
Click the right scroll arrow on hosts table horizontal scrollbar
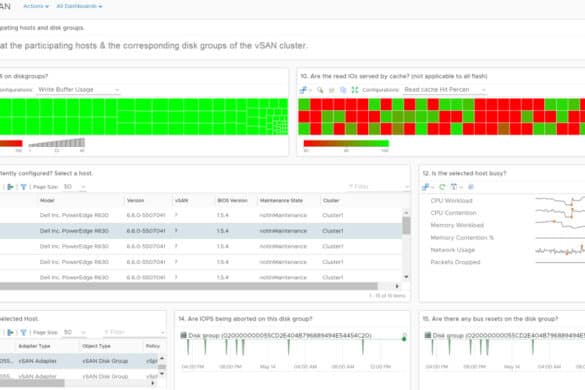[x=397, y=286]
